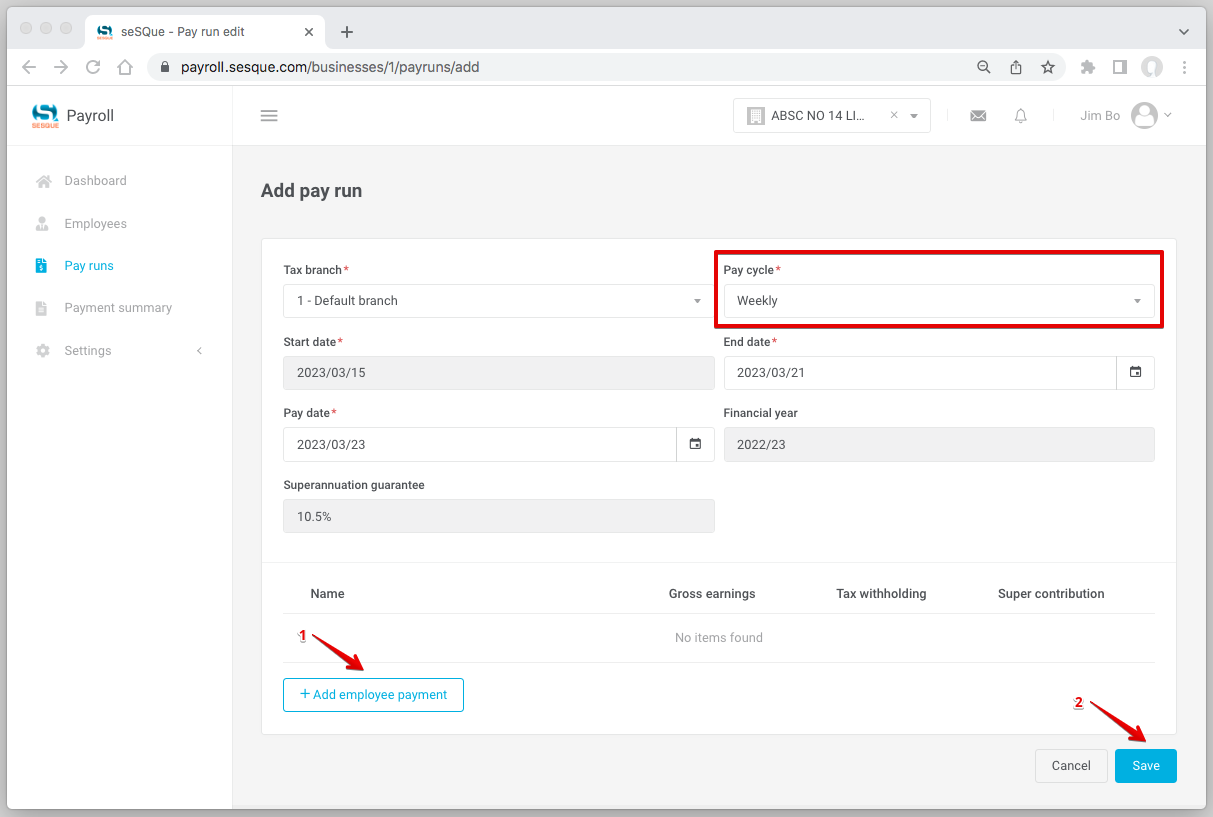The width and height of the screenshot is (1213, 817).
Task: Open the Pay date calendar picker icon
Action: [695, 444]
